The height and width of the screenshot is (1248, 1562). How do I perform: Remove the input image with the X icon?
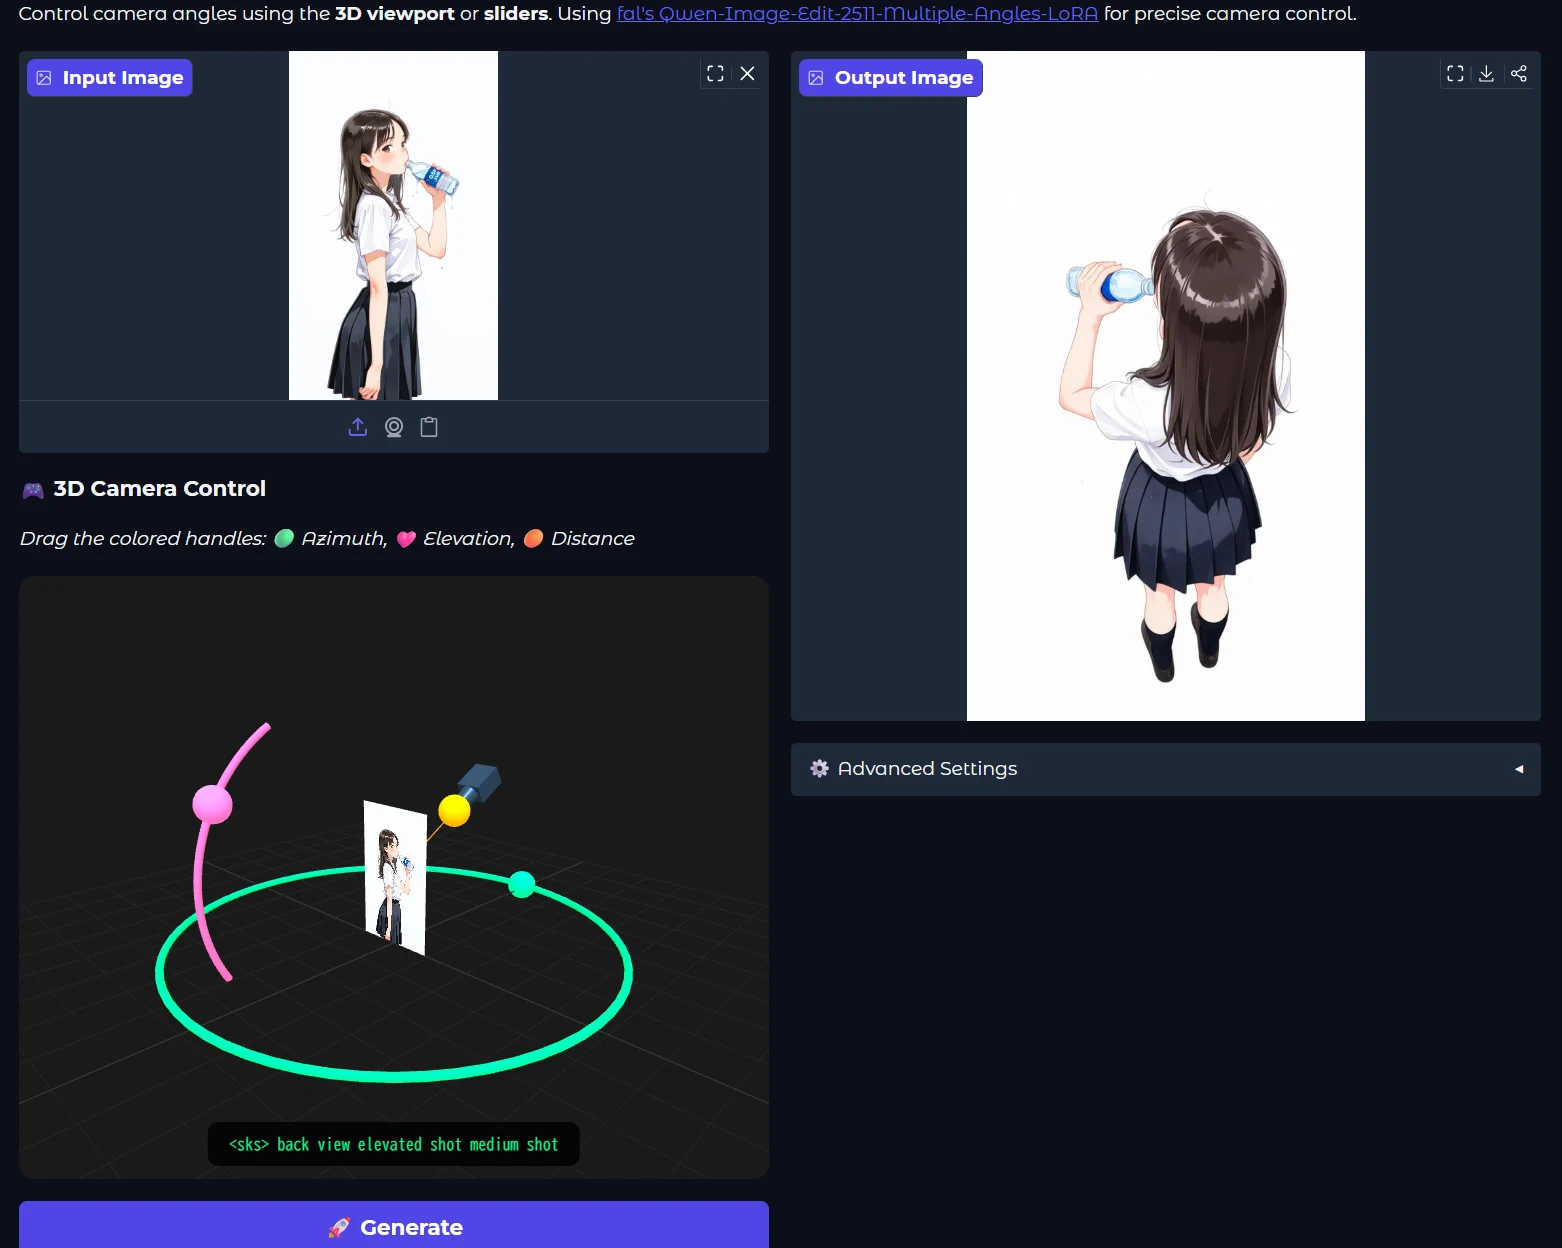[747, 74]
